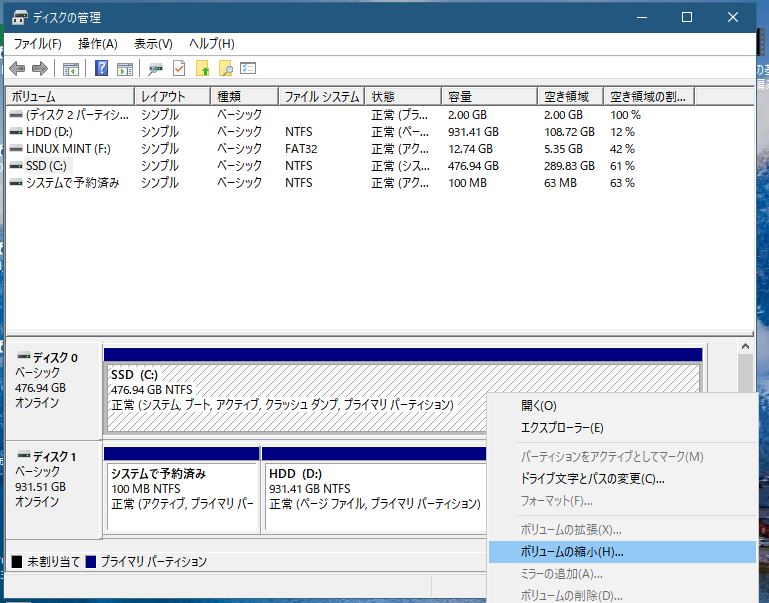769x603 pixels.
Task: Open the ファイル(F) menu
Action: pos(37,44)
